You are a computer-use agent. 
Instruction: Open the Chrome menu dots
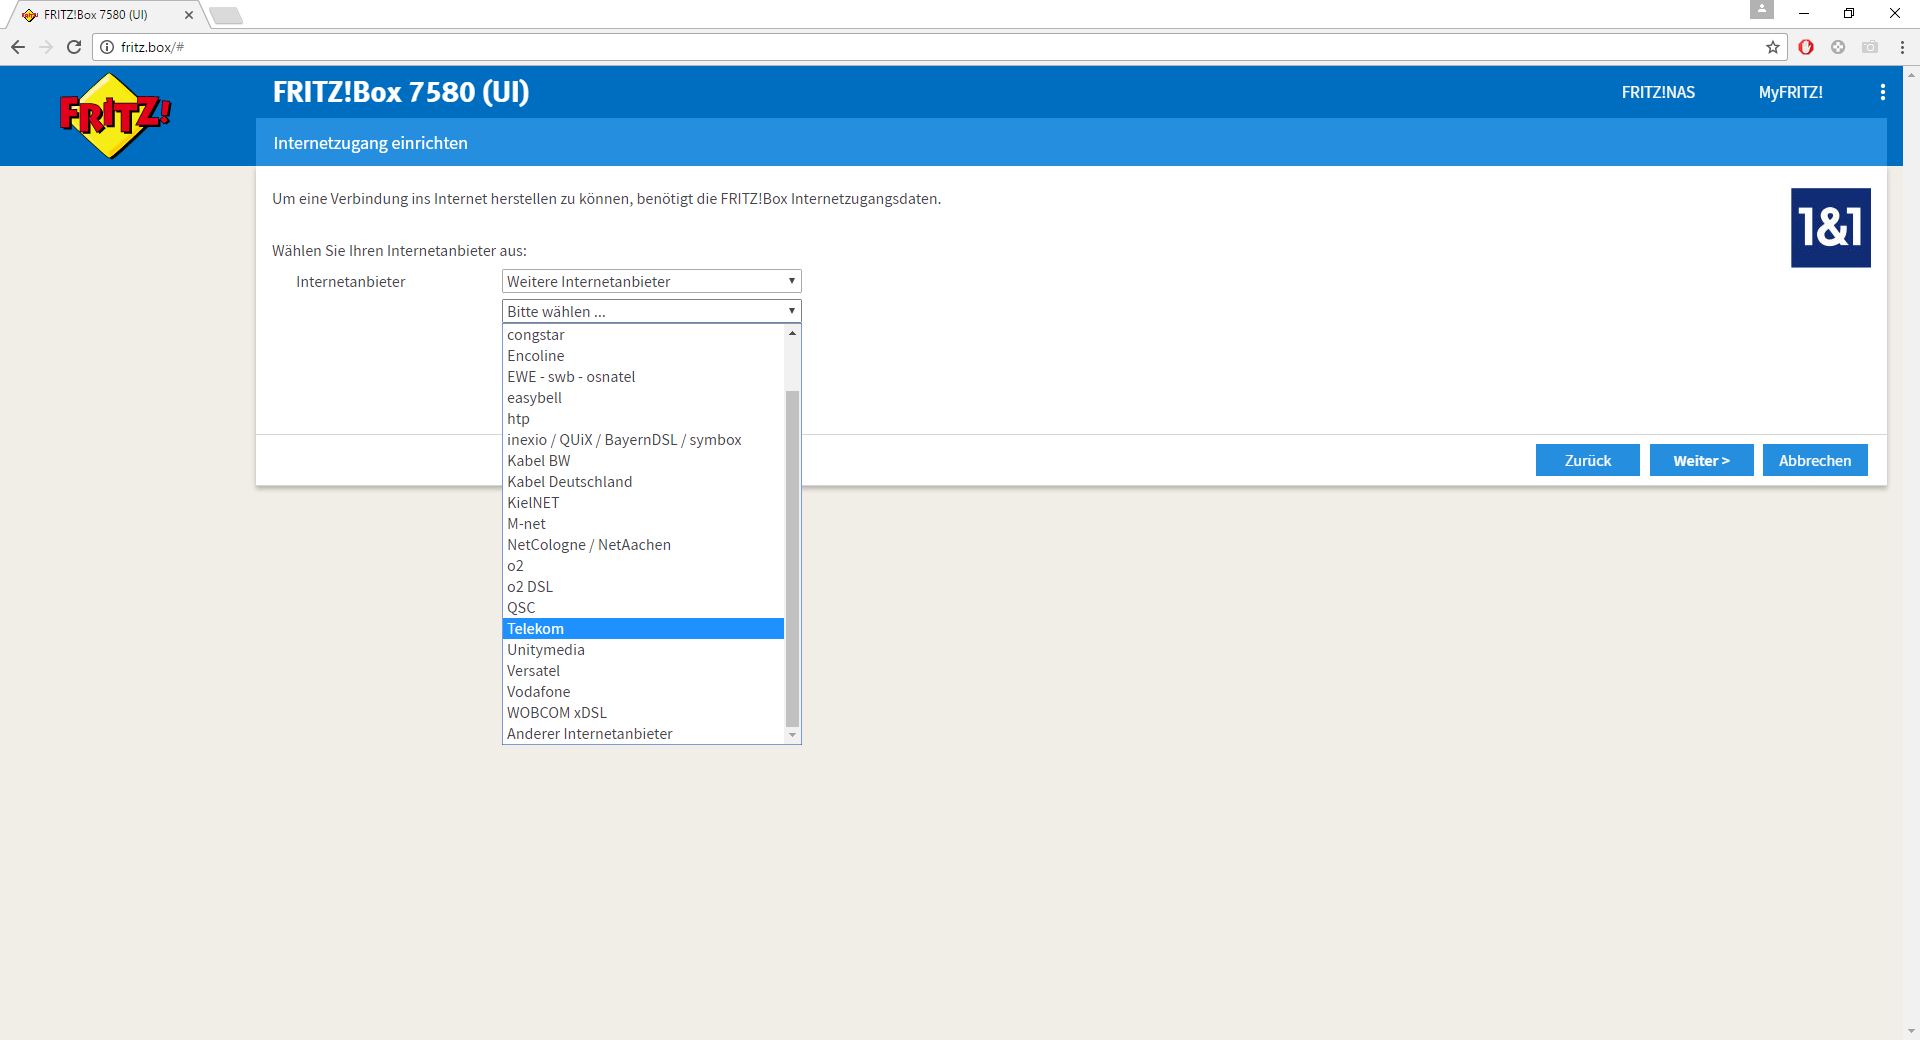pyautogui.click(x=1902, y=47)
